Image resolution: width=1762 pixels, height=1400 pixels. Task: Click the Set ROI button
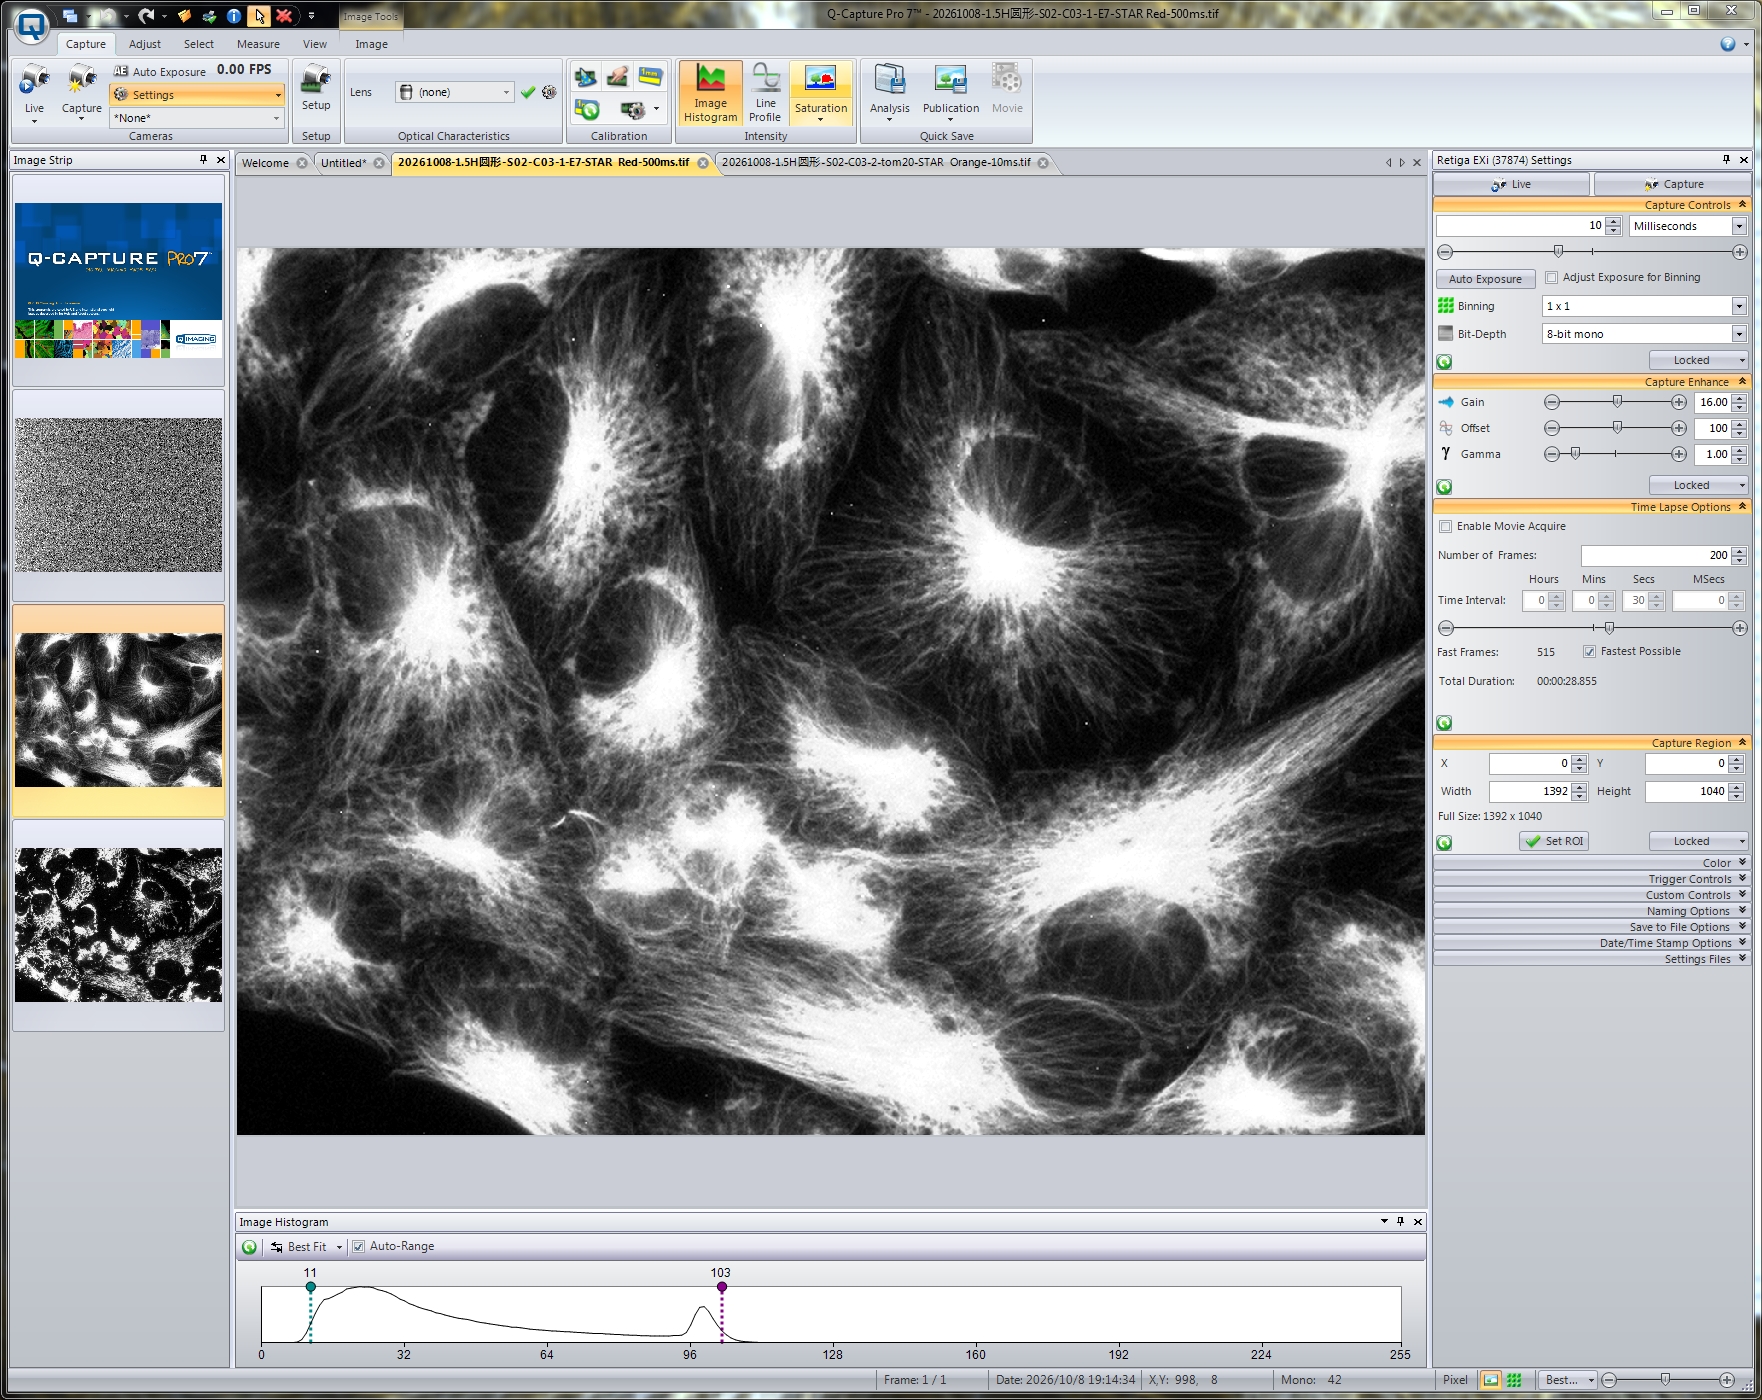point(1554,841)
